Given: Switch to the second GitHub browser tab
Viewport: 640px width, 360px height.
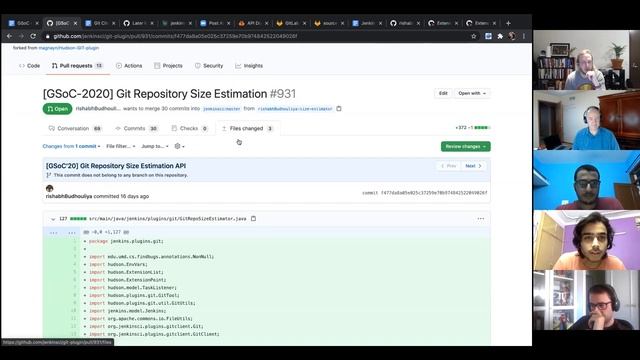Looking at the screenshot, I should pos(61,23).
